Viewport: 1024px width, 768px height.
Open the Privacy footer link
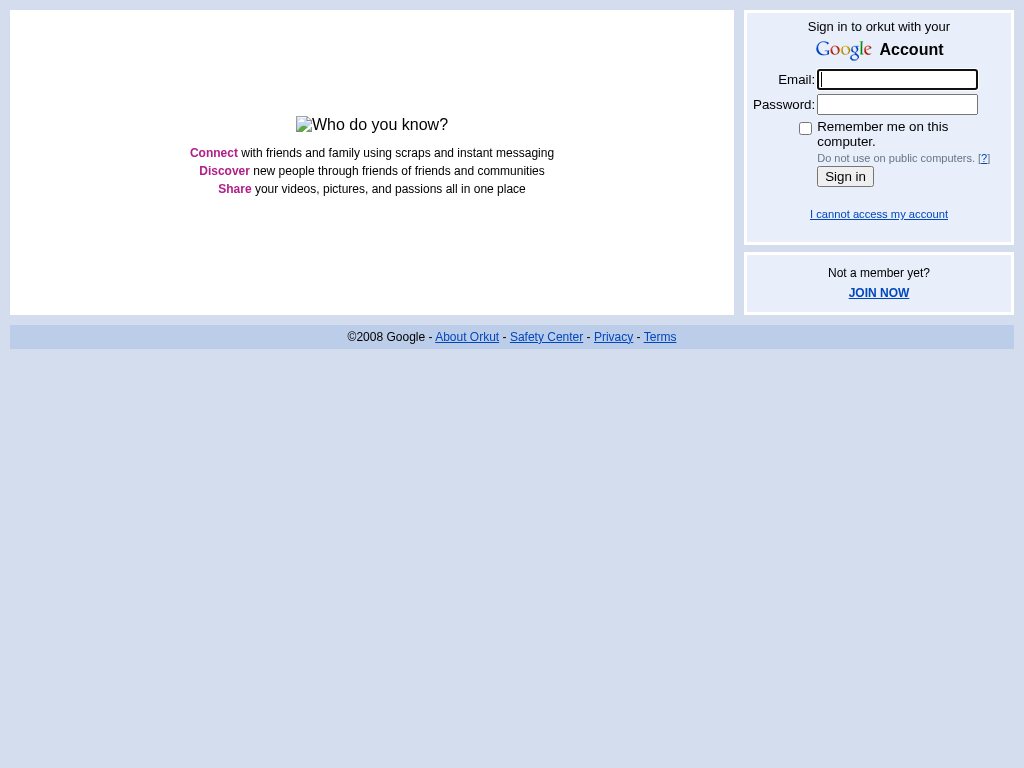coord(613,337)
